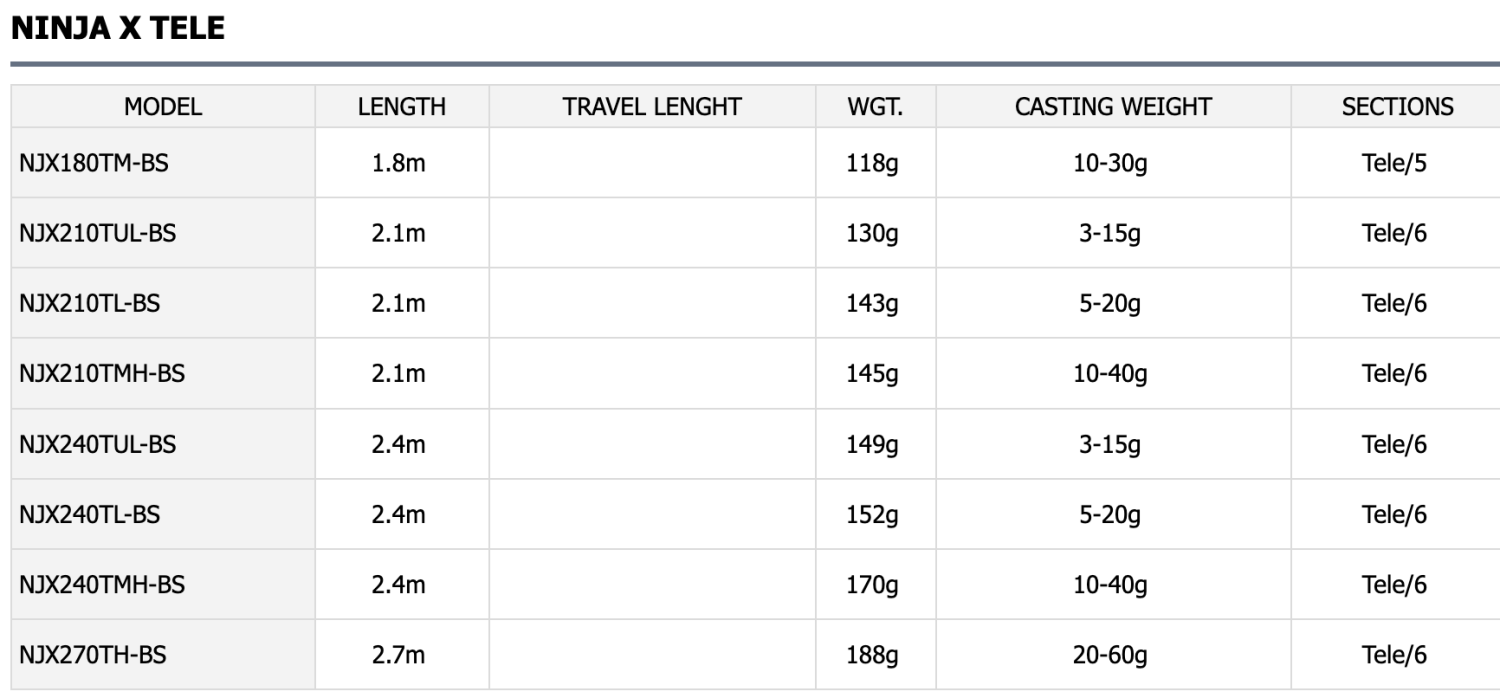Screen dimensions: 1500x698
Task: Select the NJX240TUL-BS model cell
Action: (x=98, y=444)
